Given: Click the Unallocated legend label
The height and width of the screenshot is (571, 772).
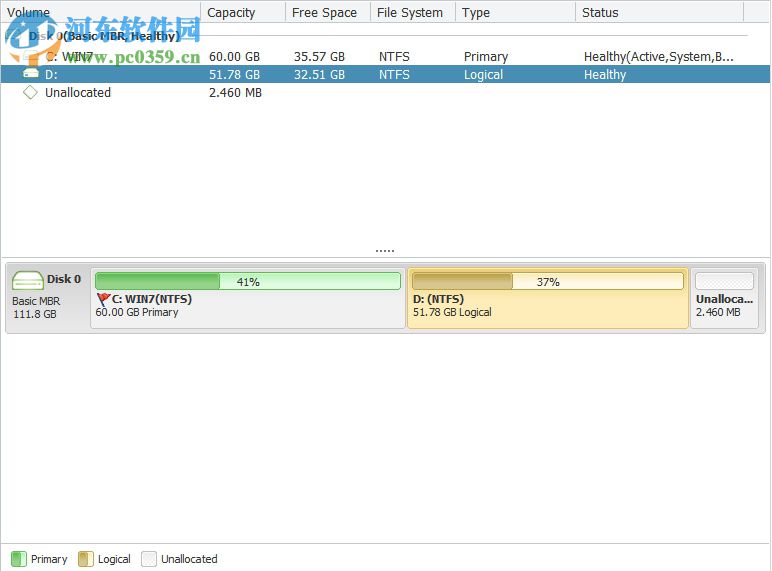Looking at the screenshot, I should (x=189, y=559).
